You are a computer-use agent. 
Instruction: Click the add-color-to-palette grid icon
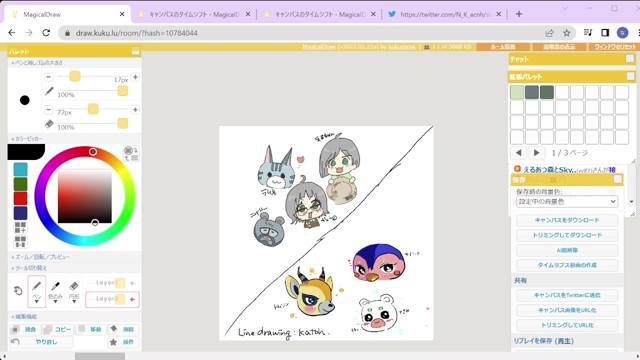point(20,227)
